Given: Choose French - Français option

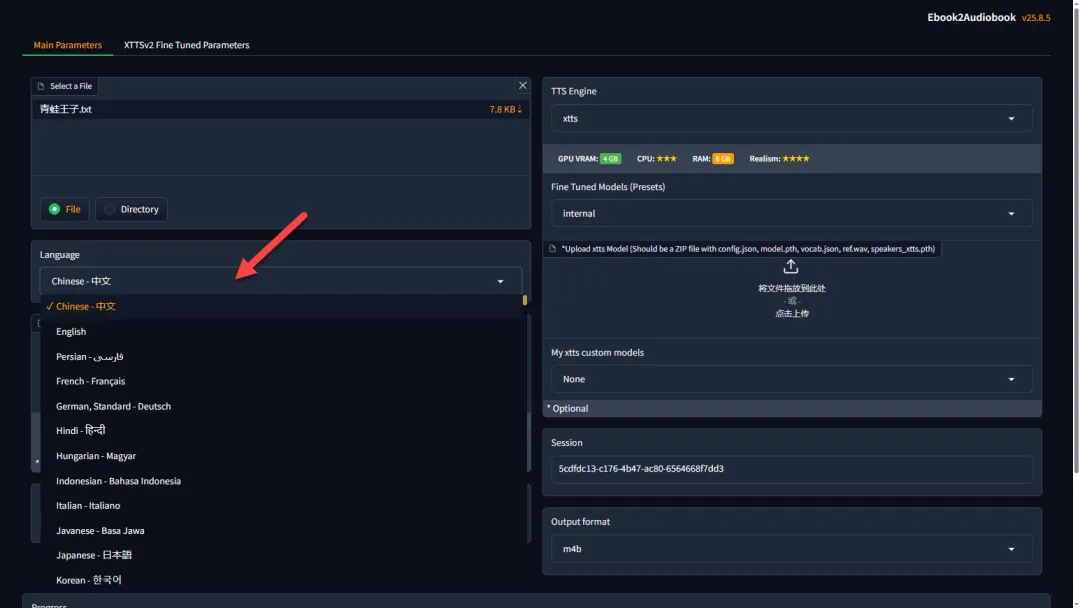Looking at the screenshot, I should click(x=282, y=381).
